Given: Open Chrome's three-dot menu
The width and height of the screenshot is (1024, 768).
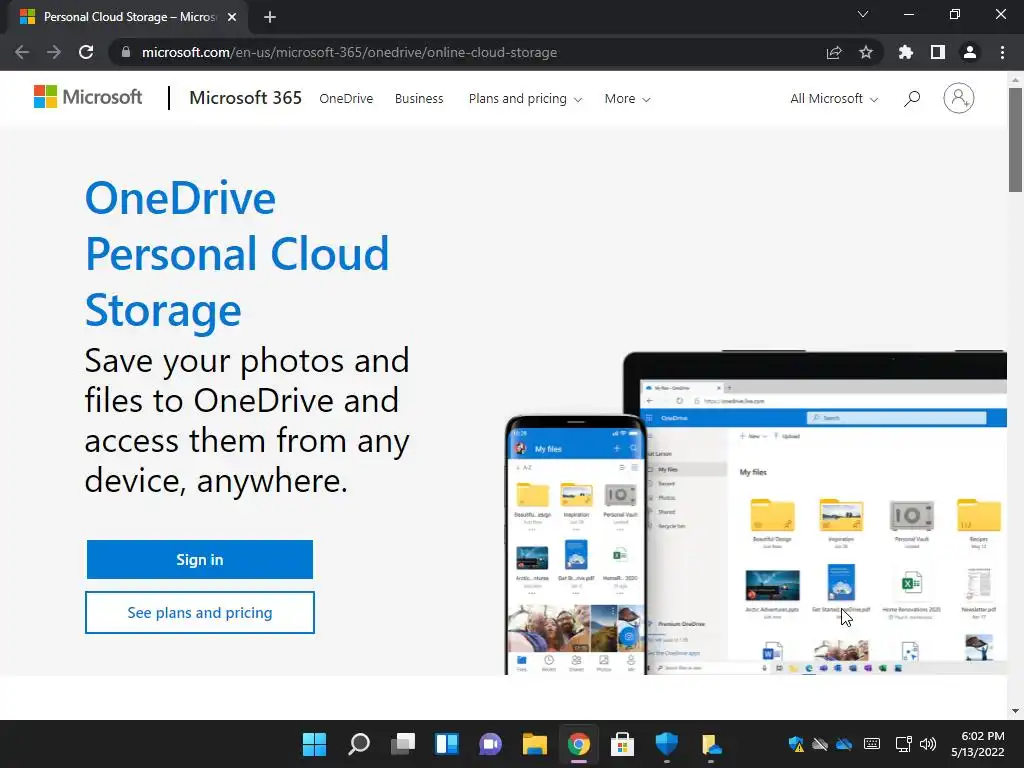Looking at the screenshot, I should (x=1002, y=52).
